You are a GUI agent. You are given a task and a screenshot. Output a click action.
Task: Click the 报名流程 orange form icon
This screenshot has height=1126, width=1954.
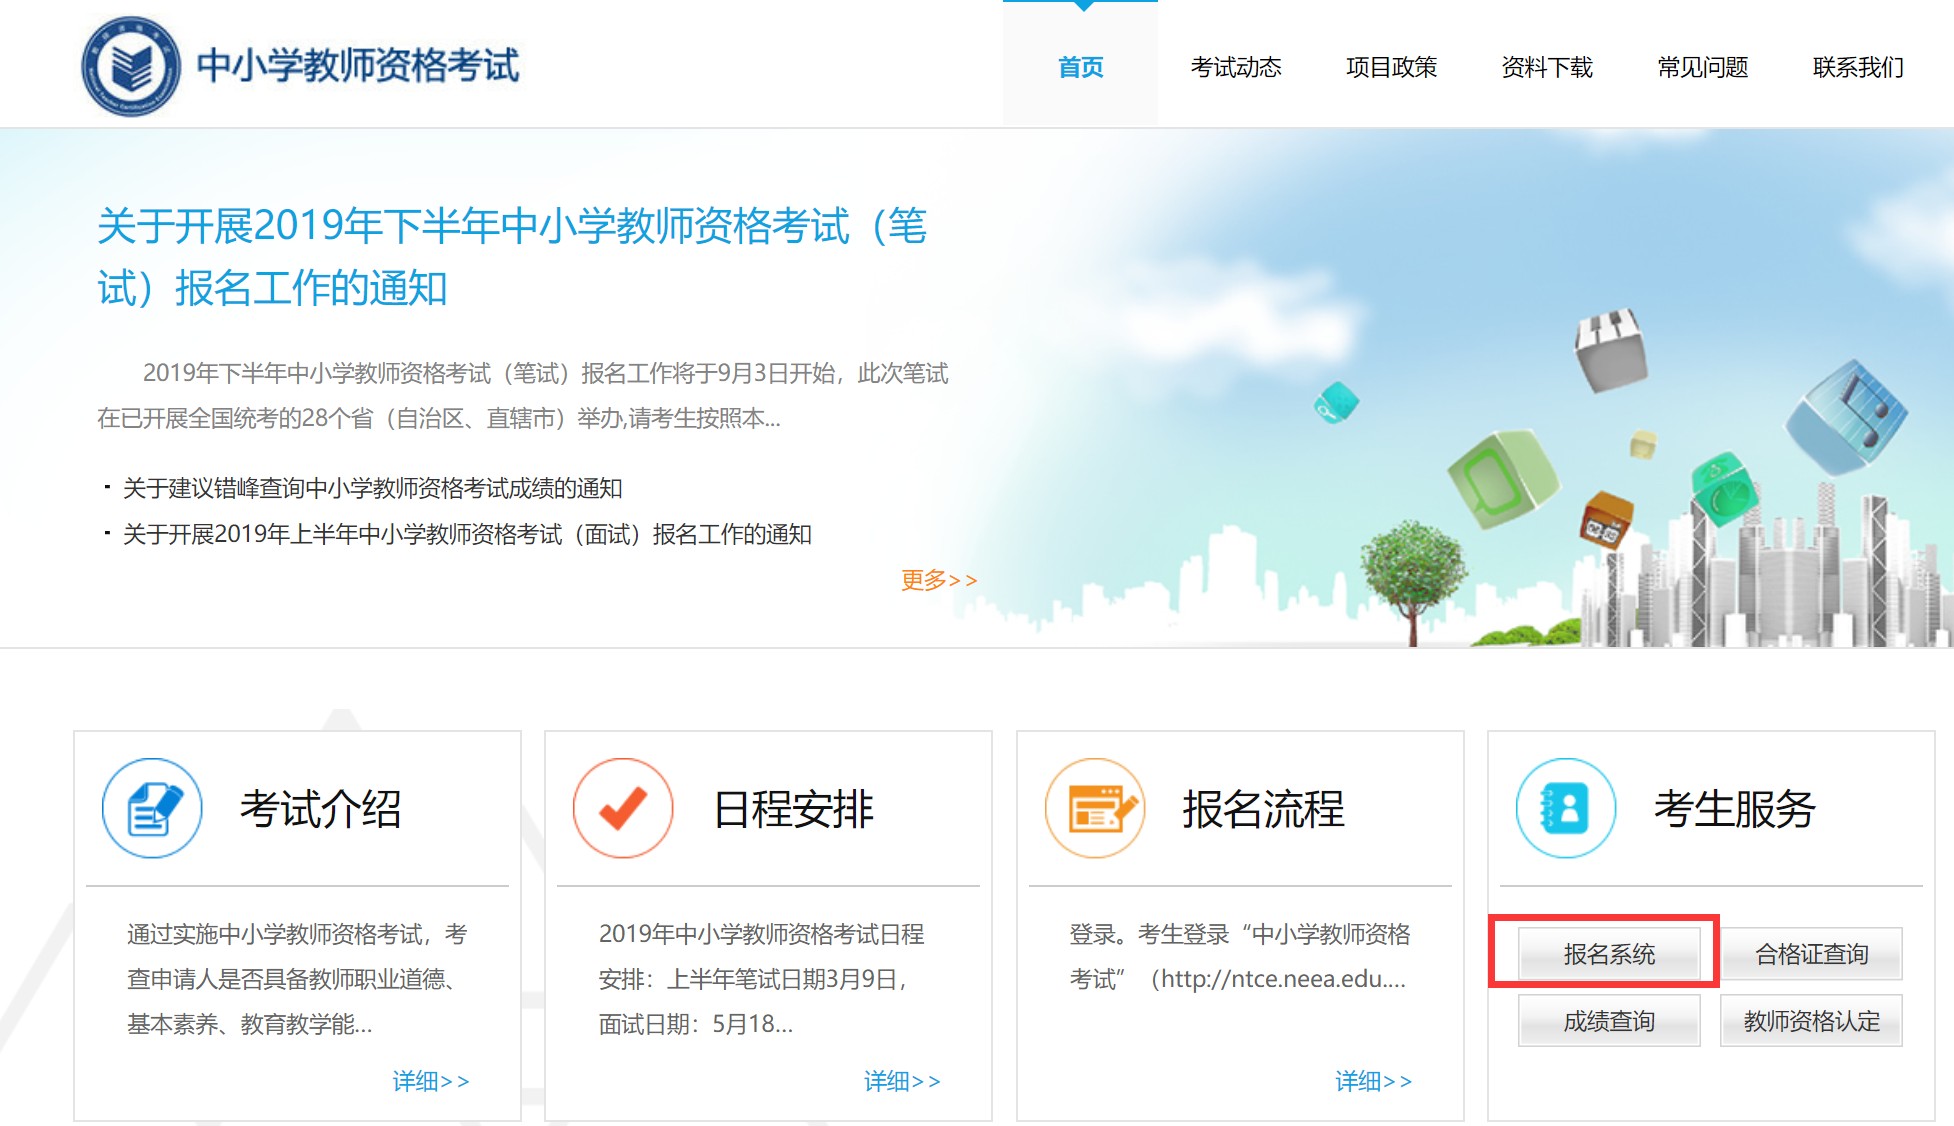click(x=1095, y=808)
